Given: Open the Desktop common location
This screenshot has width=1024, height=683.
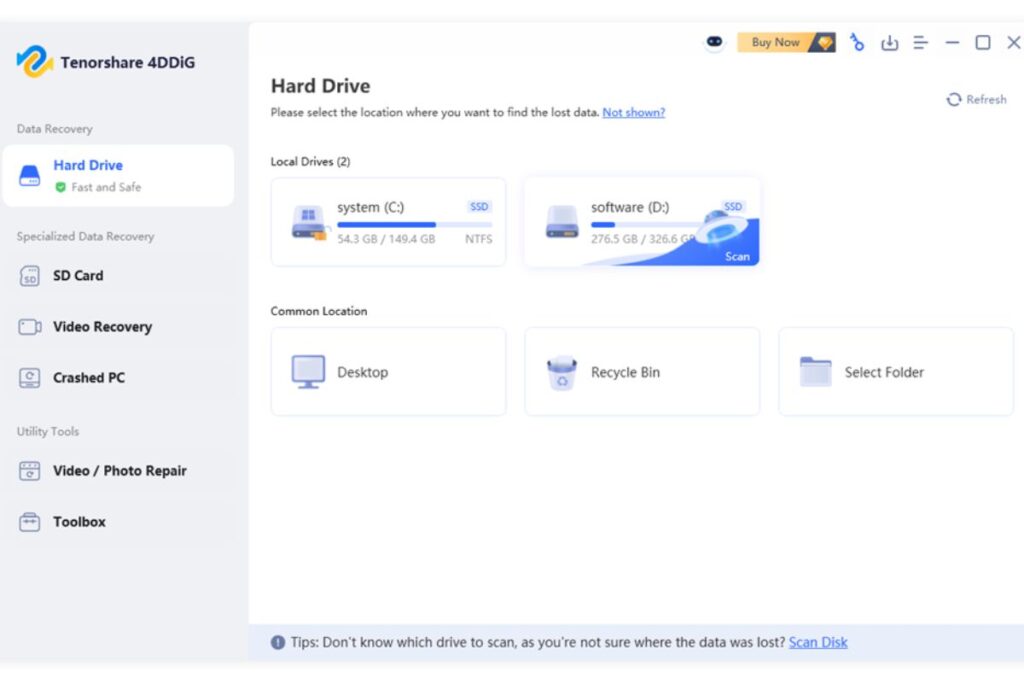Looking at the screenshot, I should tap(388, 371).
